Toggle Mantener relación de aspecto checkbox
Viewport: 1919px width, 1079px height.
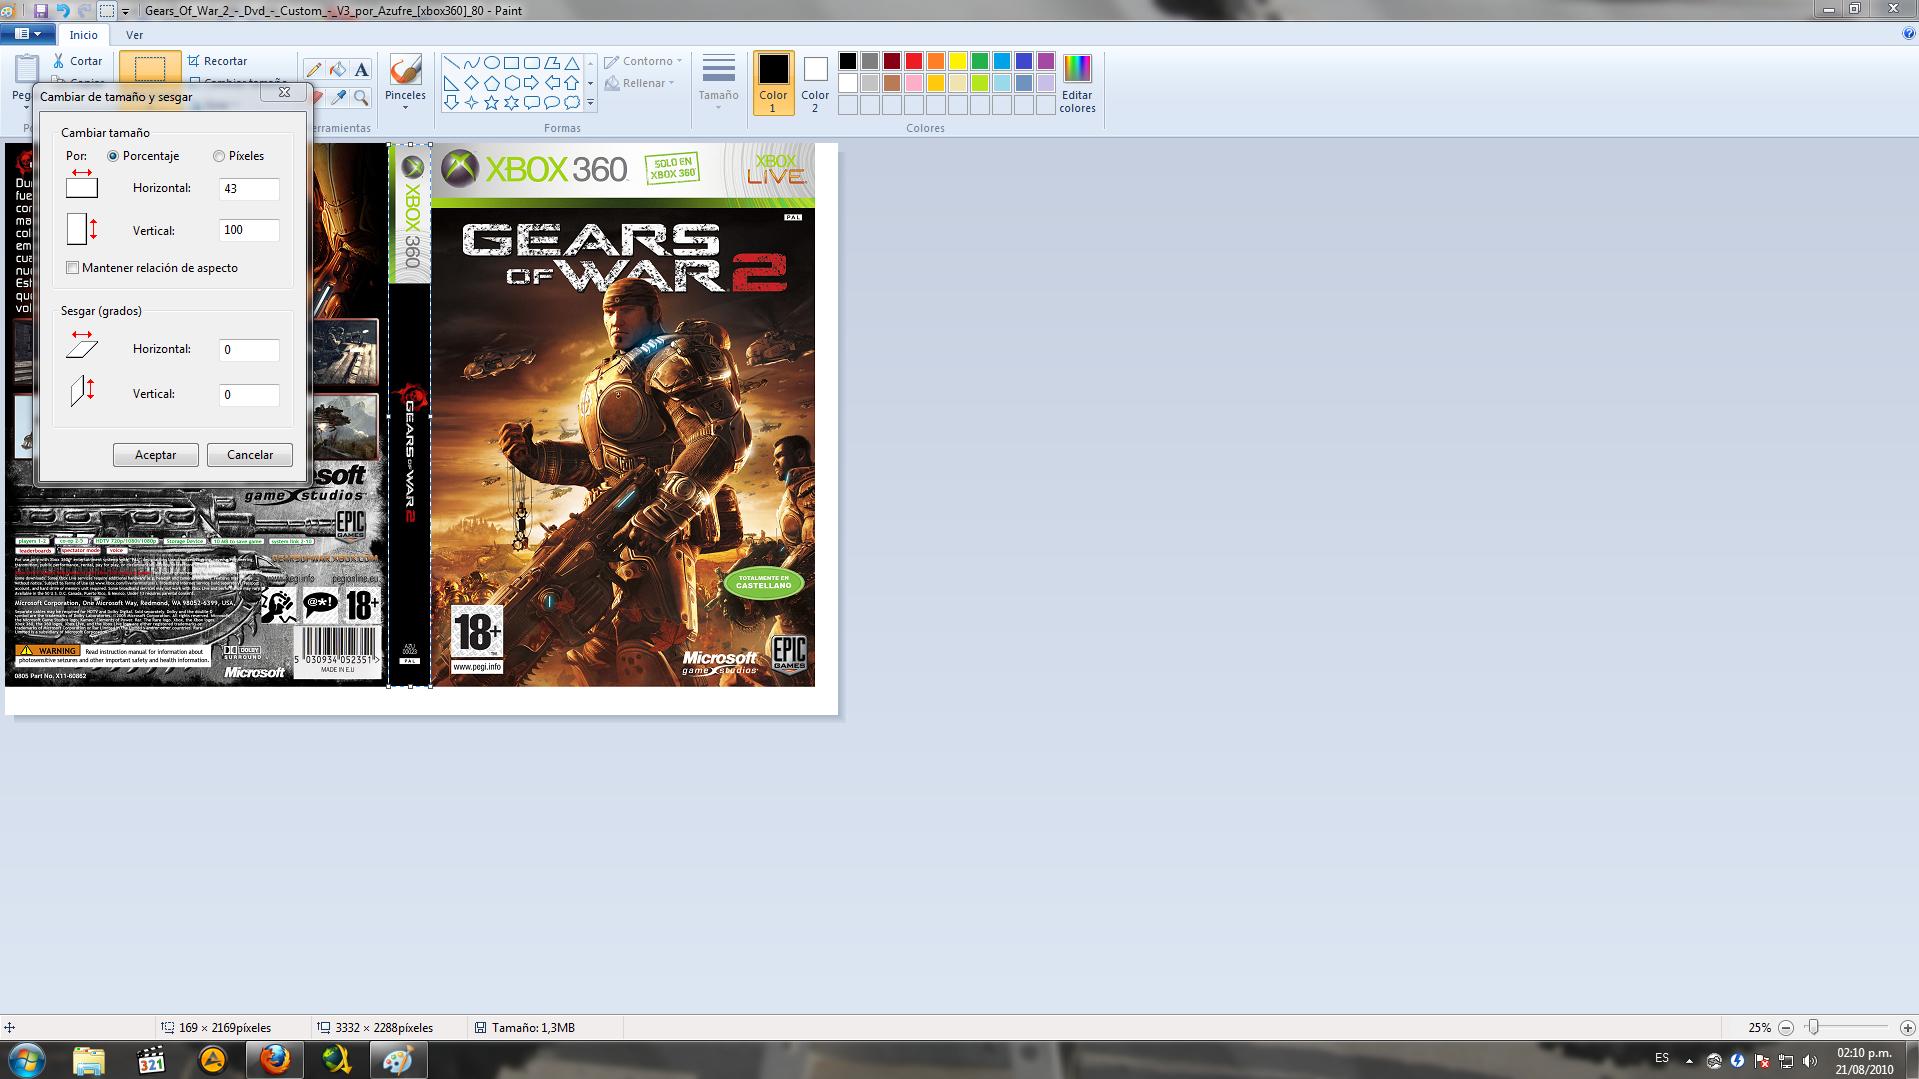coord(72,268)
